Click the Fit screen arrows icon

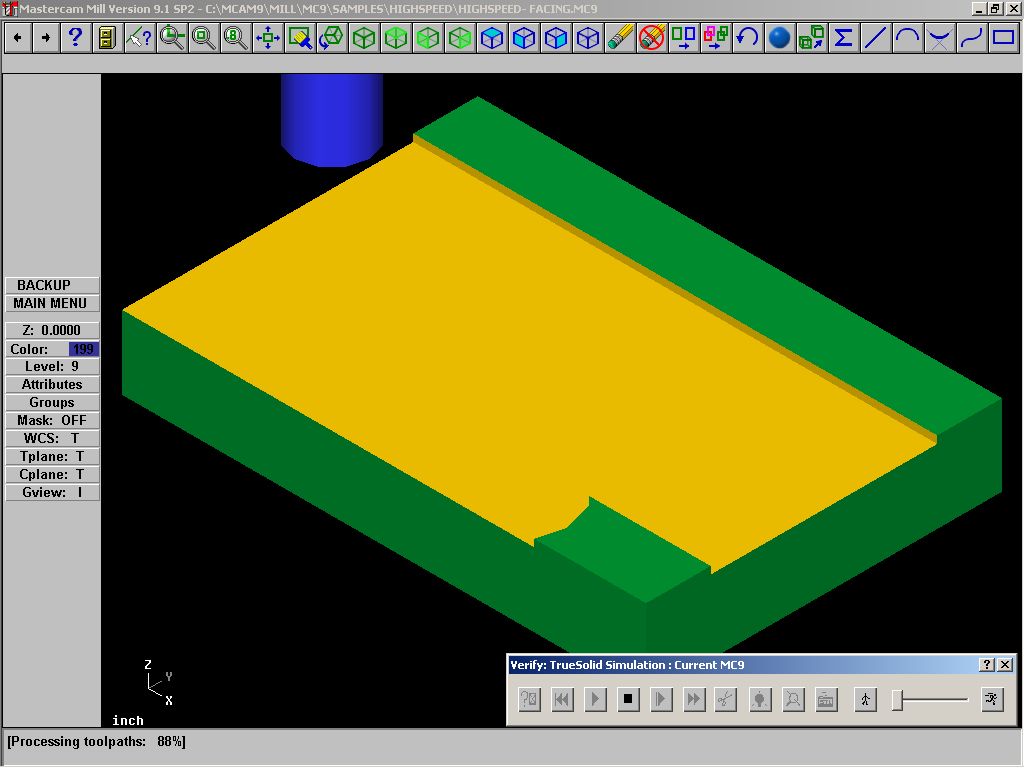pos(268,37)
